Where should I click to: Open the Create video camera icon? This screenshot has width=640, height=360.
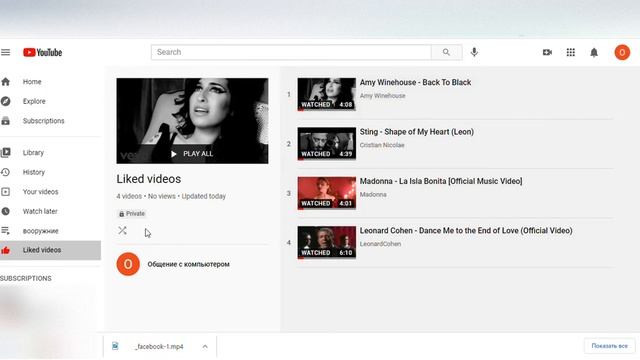point(547,52)
